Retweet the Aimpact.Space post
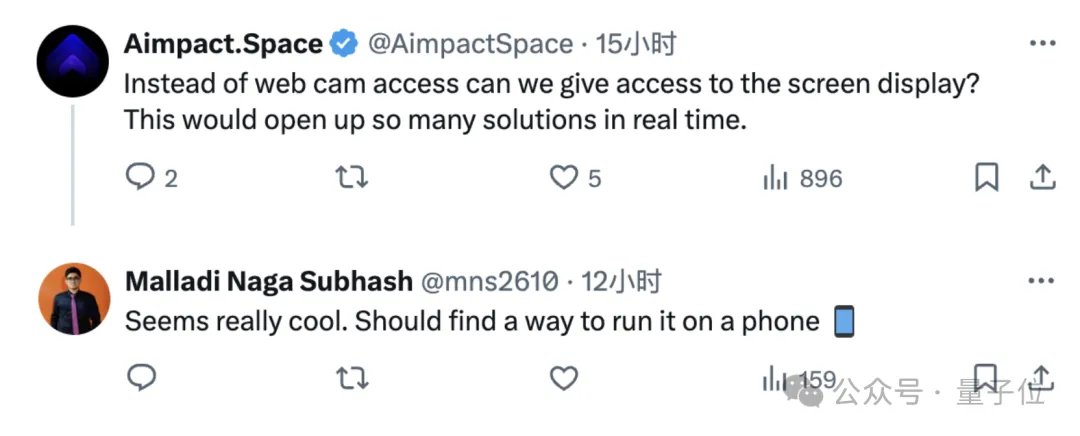Screen dimensions: 1080x436 [x=351, y=178]
